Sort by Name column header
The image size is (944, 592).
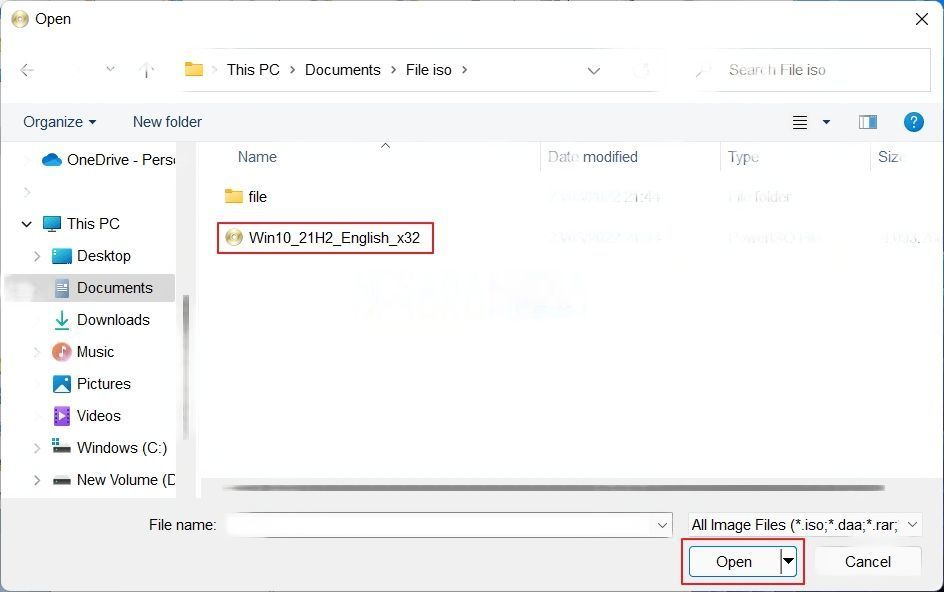[x=257, y=157]
